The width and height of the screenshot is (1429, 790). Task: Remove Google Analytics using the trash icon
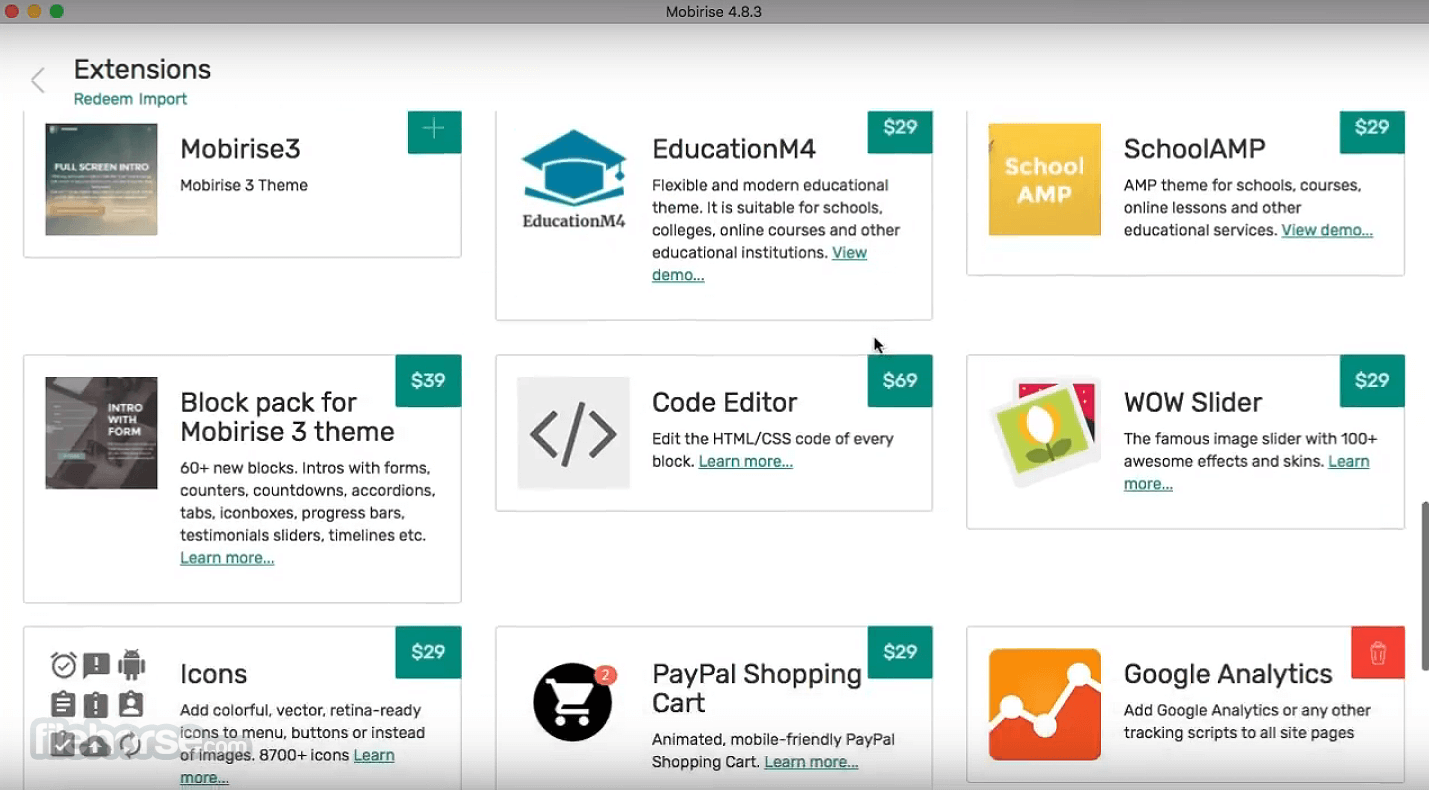point(1377,653)
